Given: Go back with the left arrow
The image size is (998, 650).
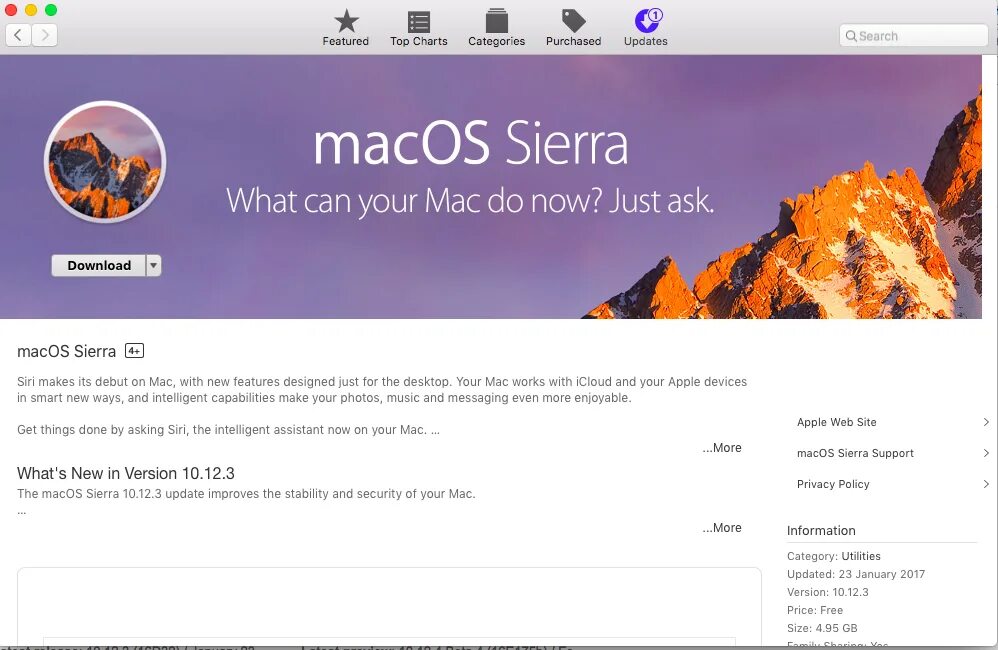Looking at the screenshot, I should click(18, 35).
